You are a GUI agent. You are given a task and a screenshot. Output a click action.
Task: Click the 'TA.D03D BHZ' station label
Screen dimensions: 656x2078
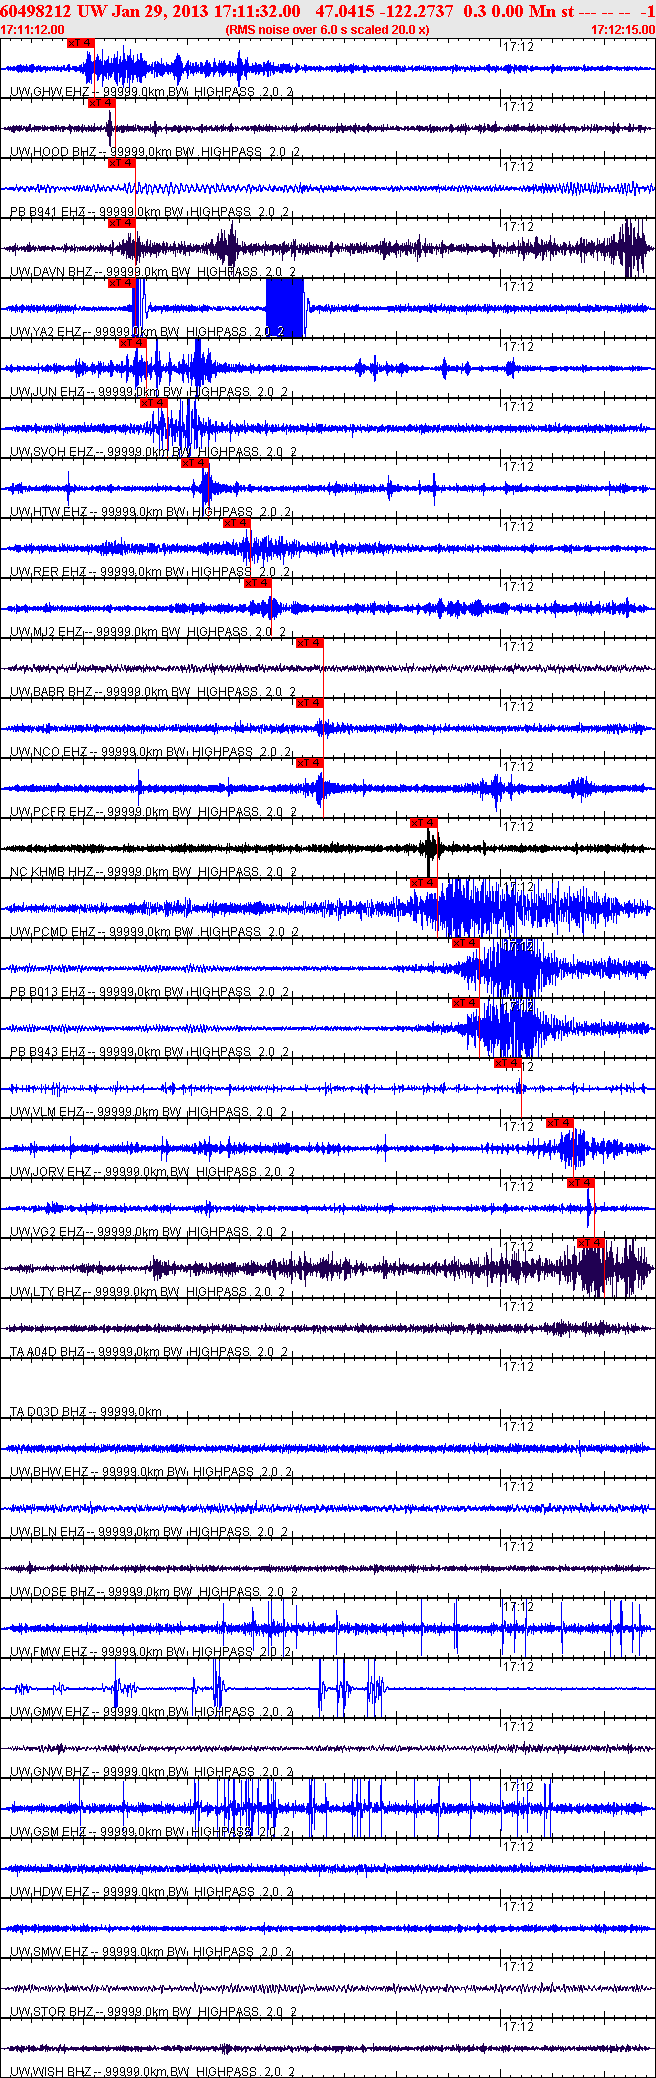(x=49, y=1412)
